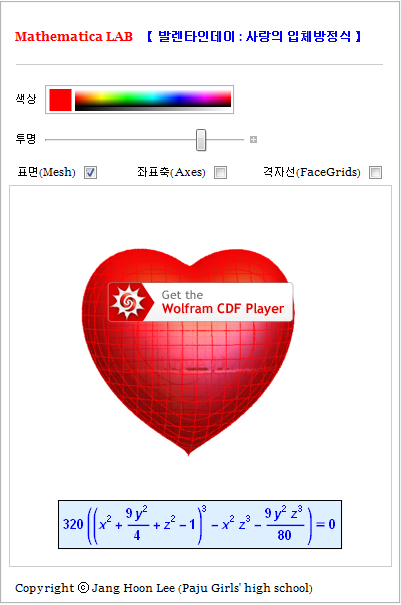Click the Mathematica LAB title
This screenshot has width=401, height=605.
pyautogui.click(x=74, y=37)
